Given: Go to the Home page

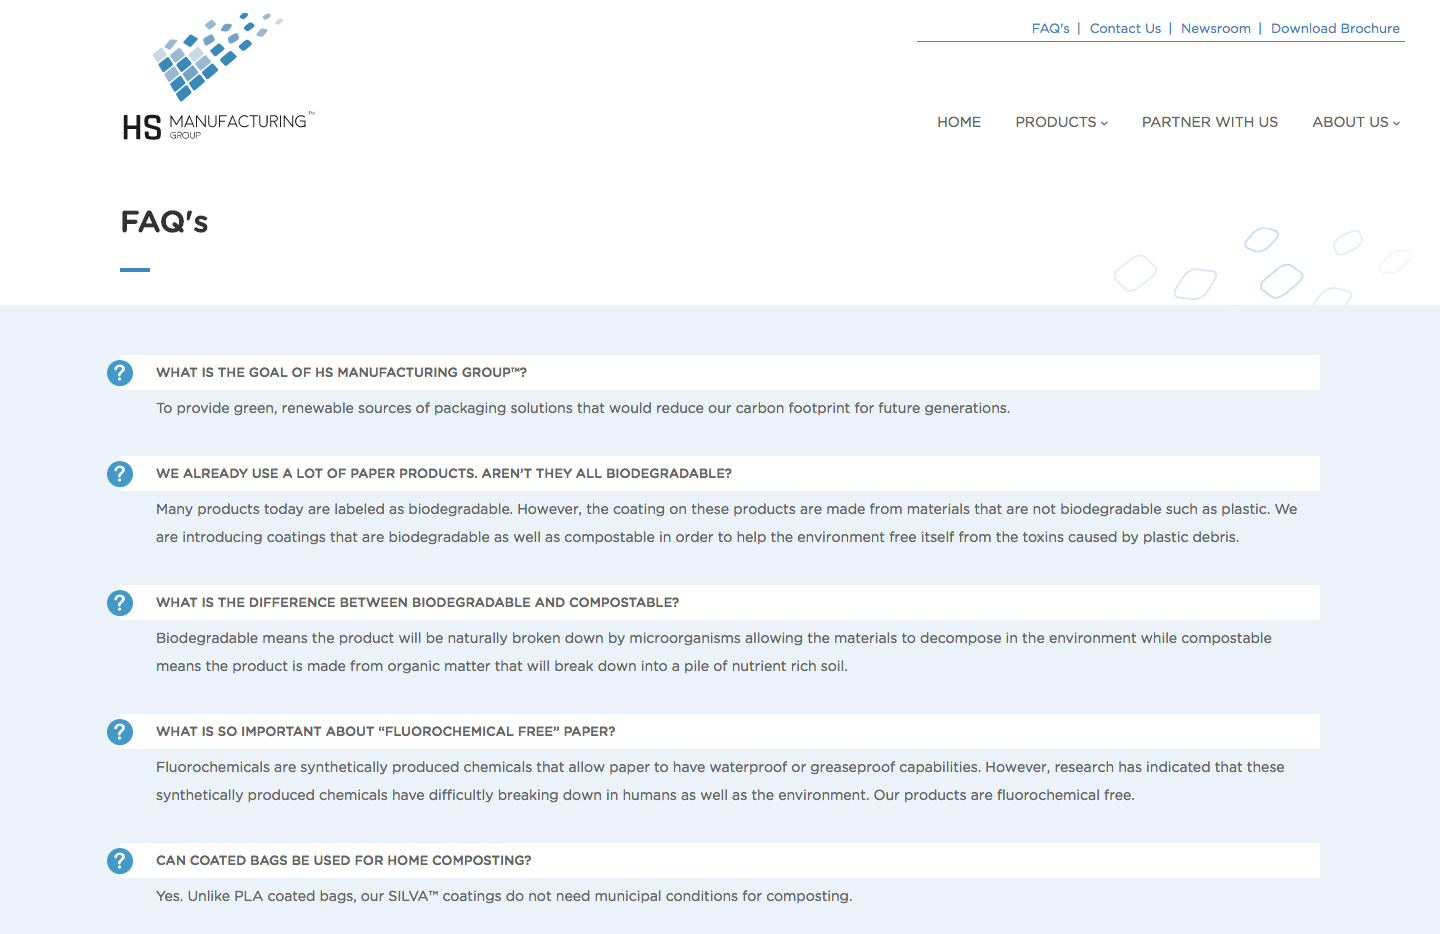Looking at the screenshot, I should click(958, 122).
